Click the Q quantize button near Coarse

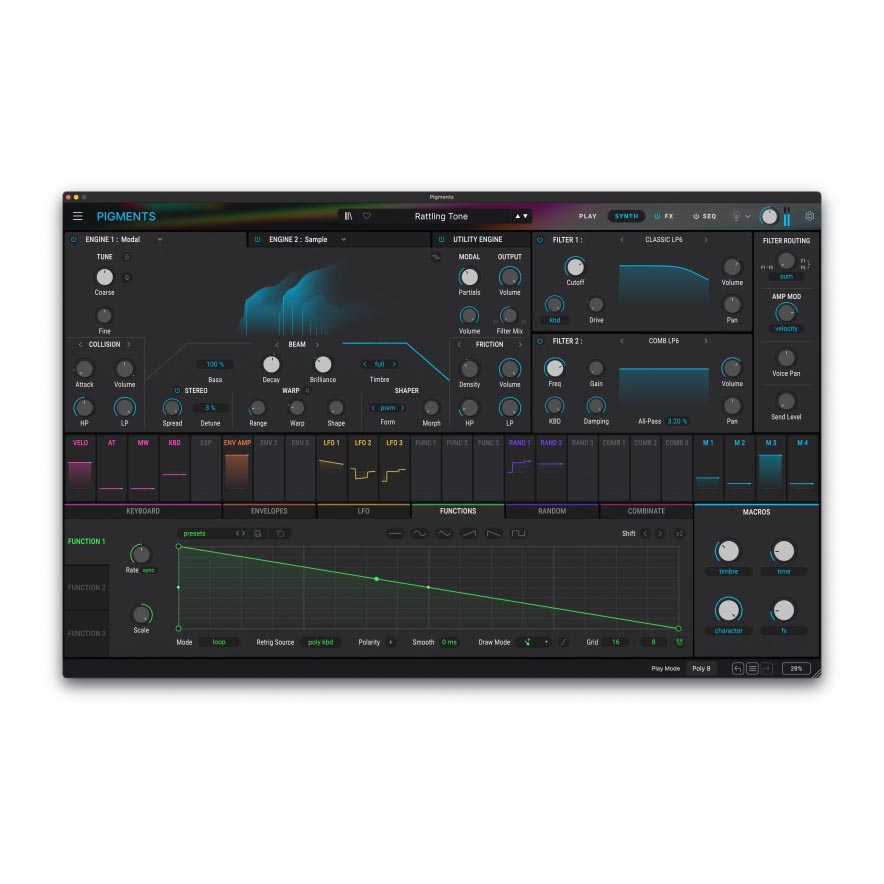tap(127, 277)
